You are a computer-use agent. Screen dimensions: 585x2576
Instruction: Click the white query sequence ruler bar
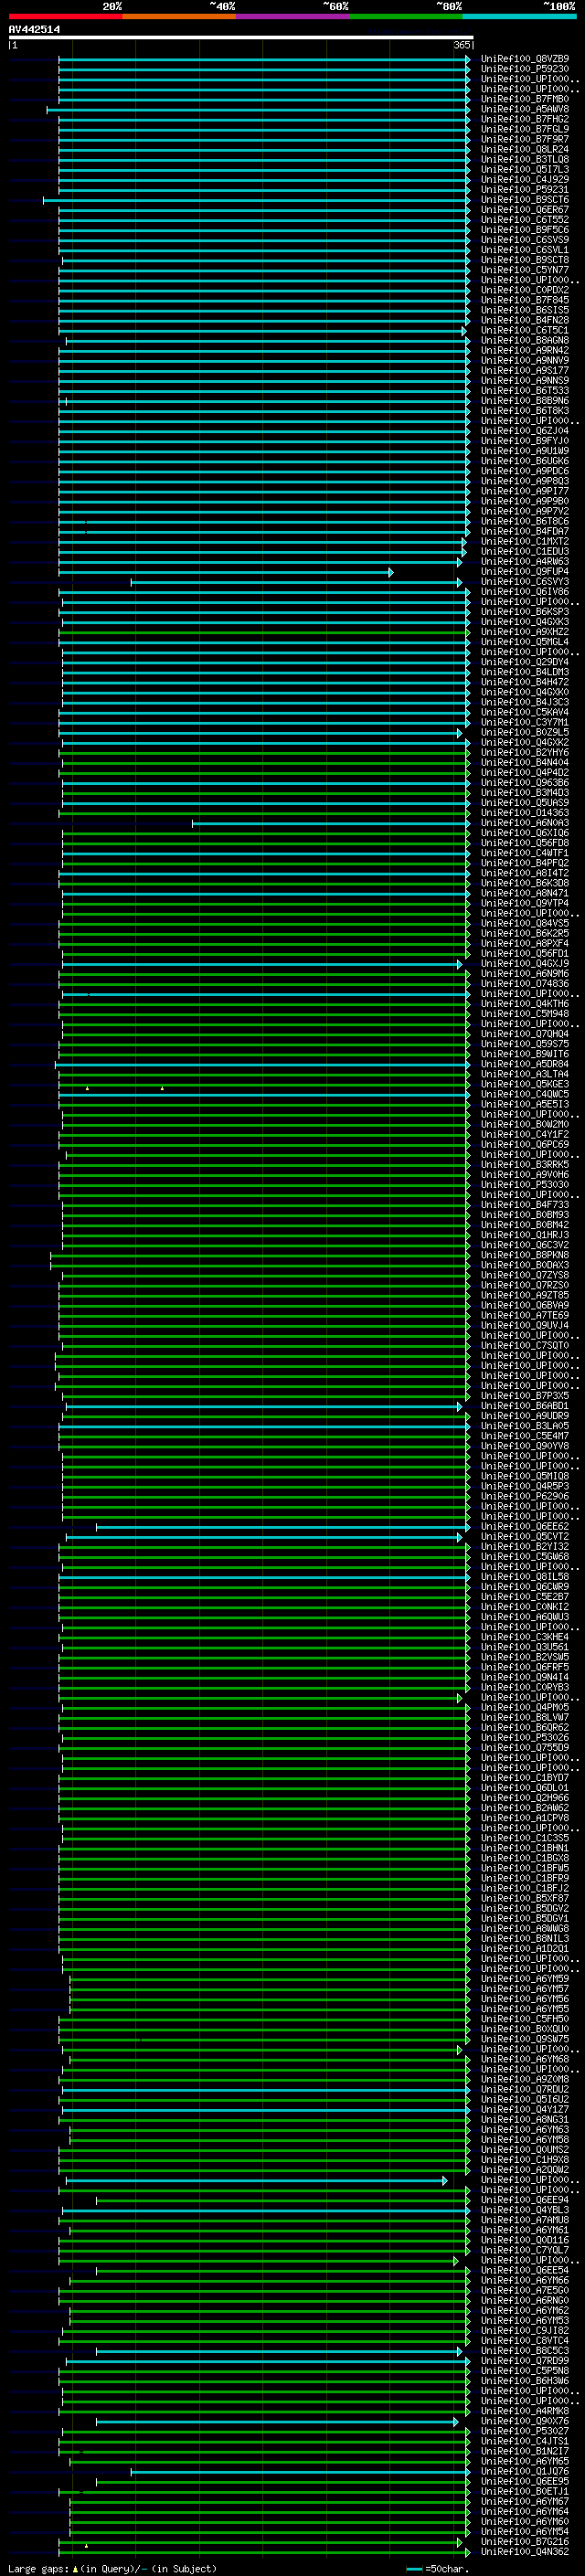tap(241, 38)
